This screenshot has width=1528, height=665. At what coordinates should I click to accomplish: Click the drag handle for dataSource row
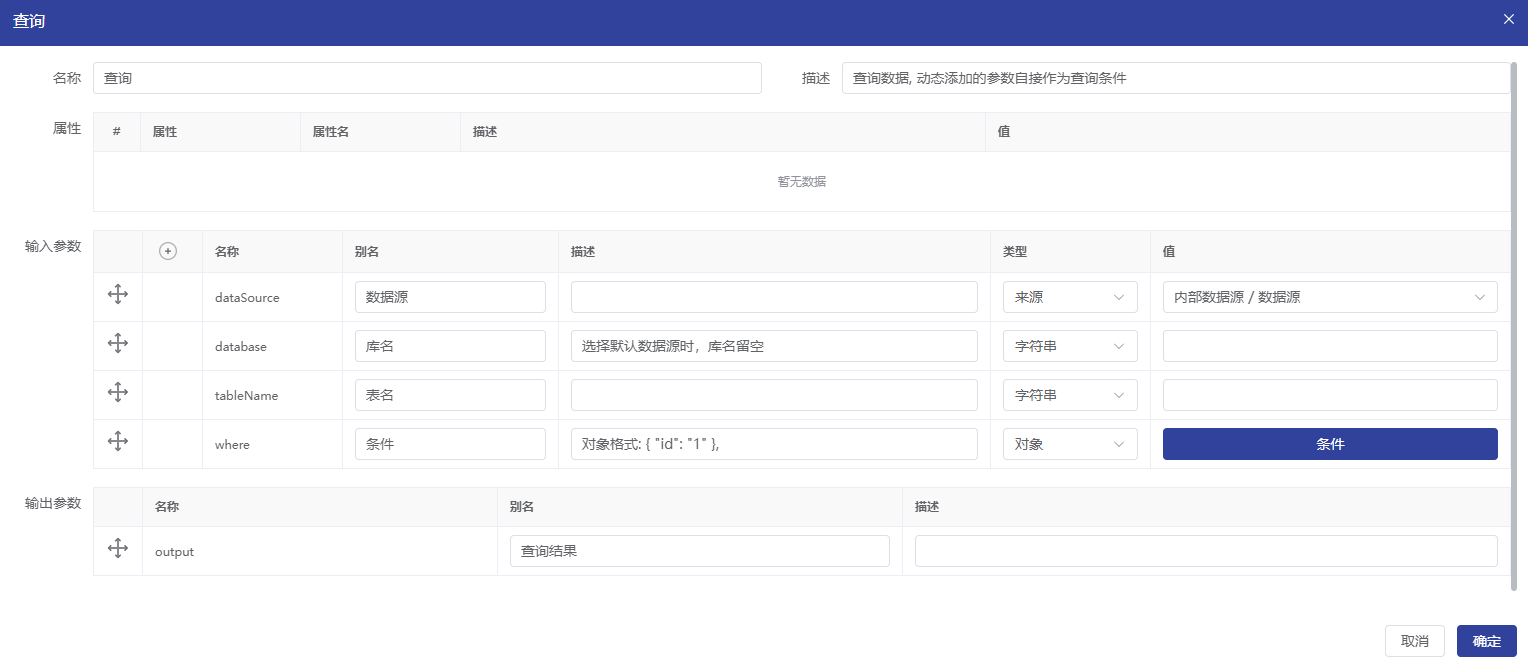point(118,295)
